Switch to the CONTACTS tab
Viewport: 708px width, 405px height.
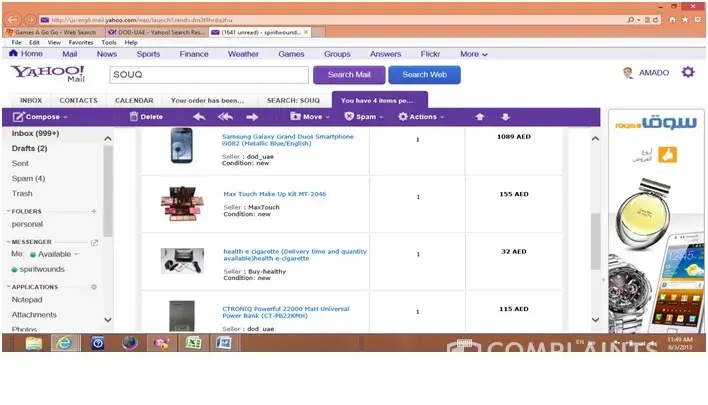[x=78, y=100]
